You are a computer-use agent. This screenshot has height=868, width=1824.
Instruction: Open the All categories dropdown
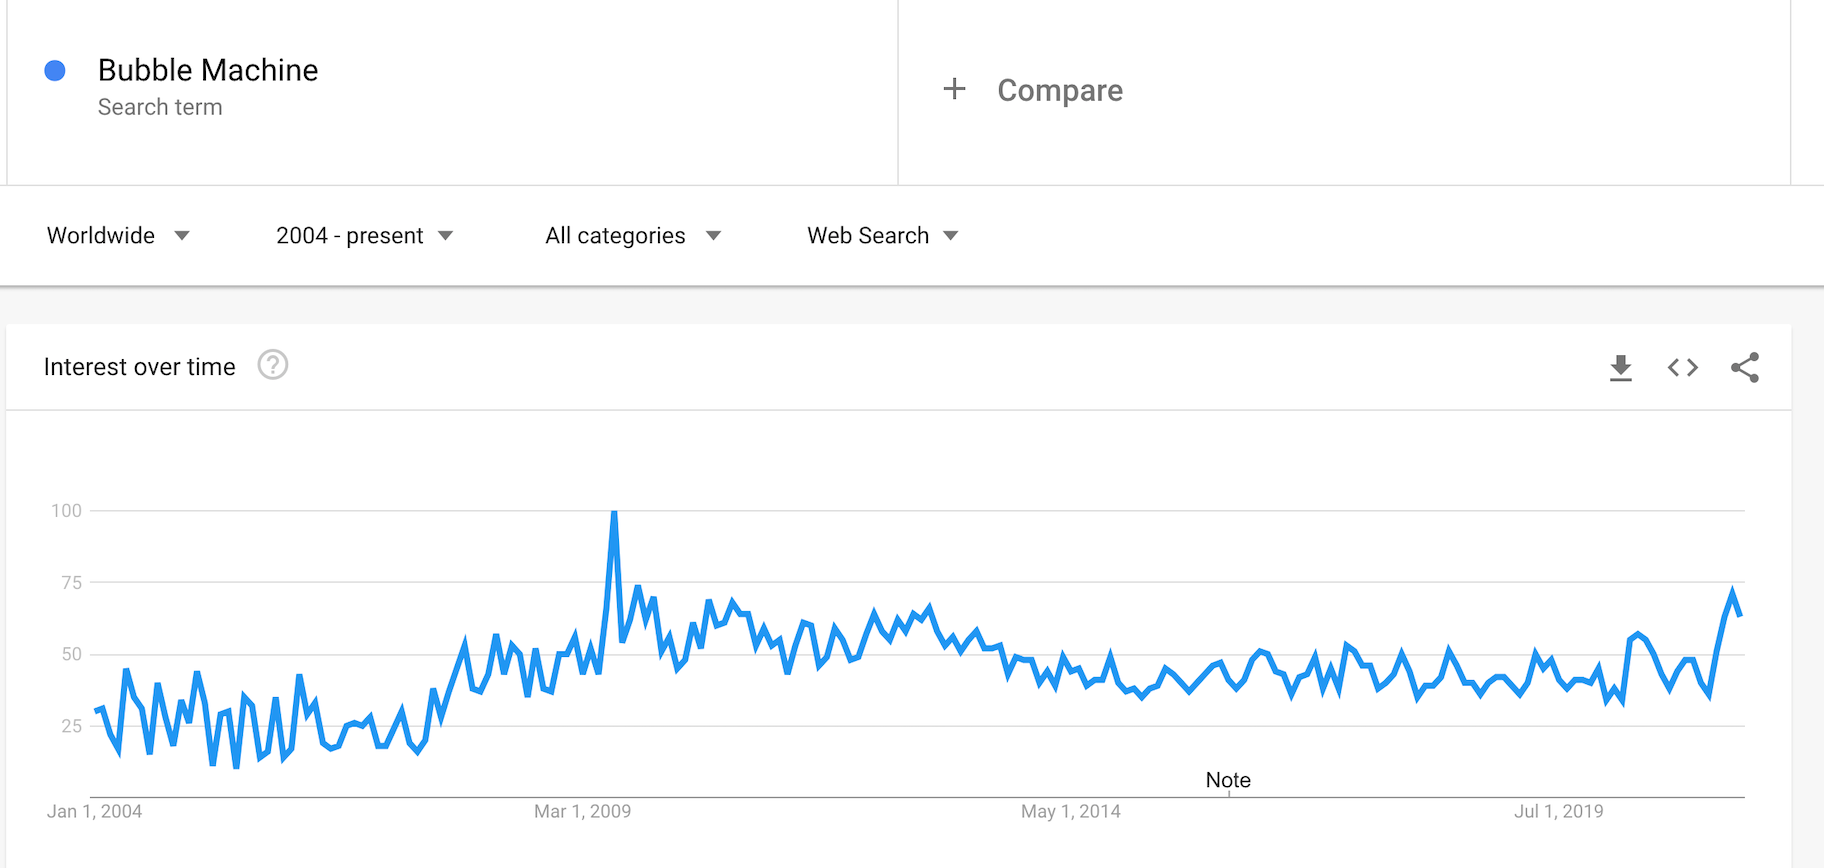(x=632, y=236)
